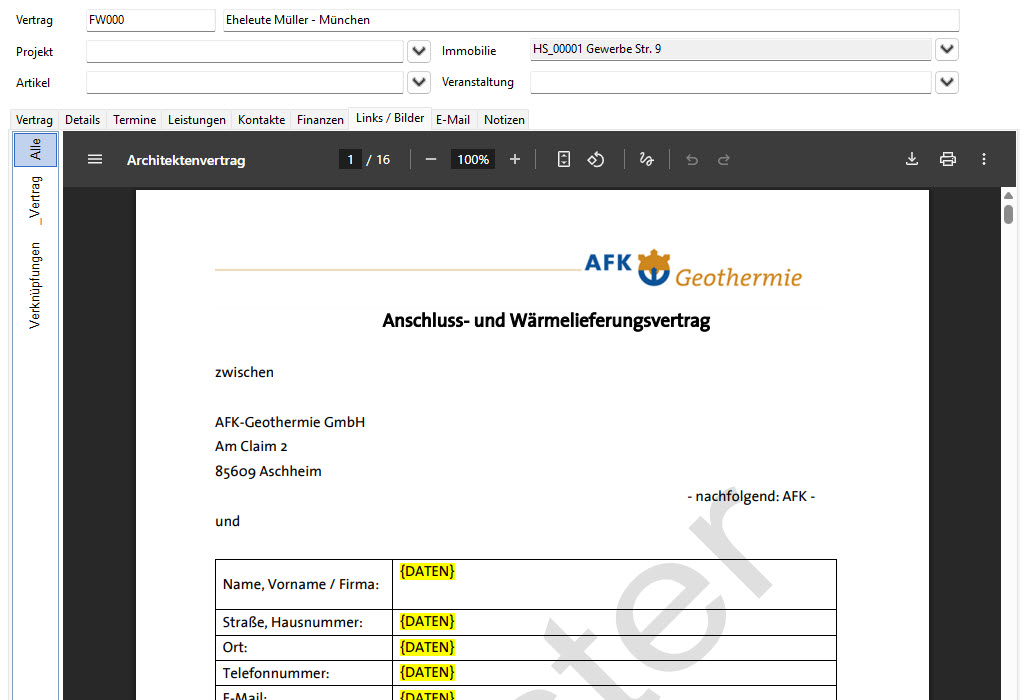The image size is (1023, 700).
Task: Rotate the PDF document counterclockwise
Action: 596,160
